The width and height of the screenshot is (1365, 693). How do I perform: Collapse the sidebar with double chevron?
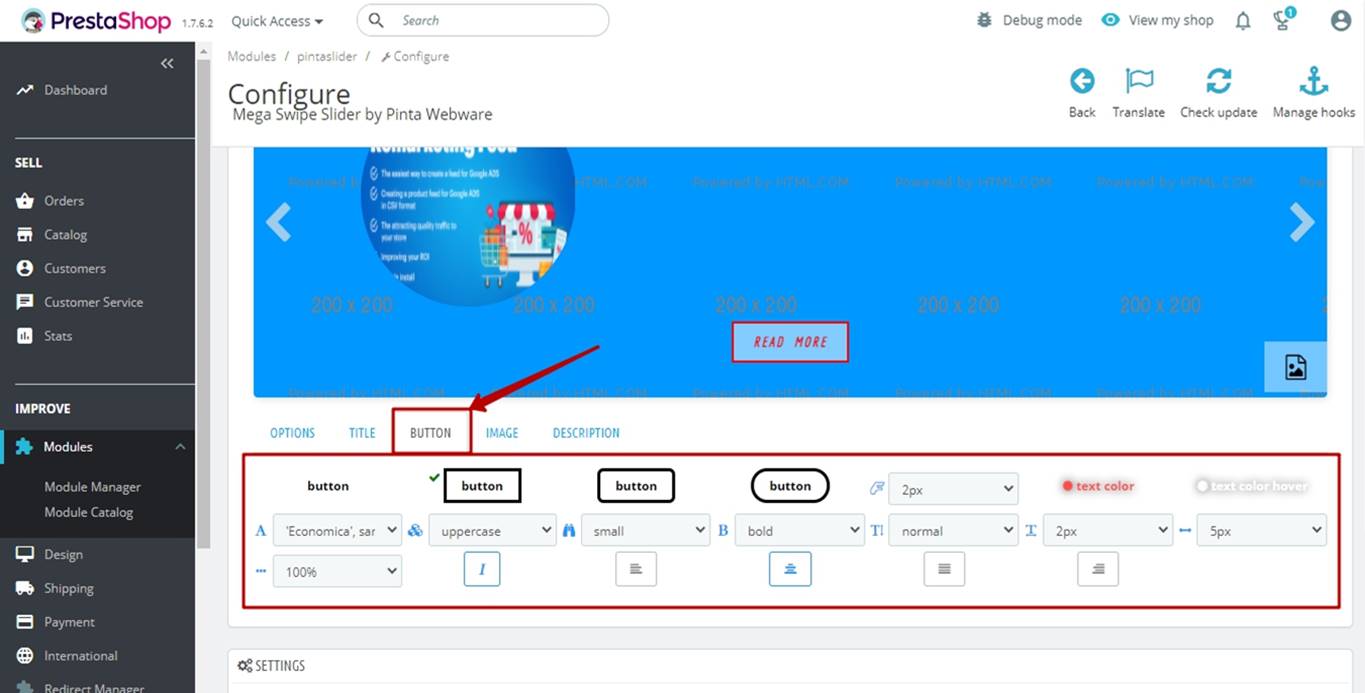pos(167,63)
